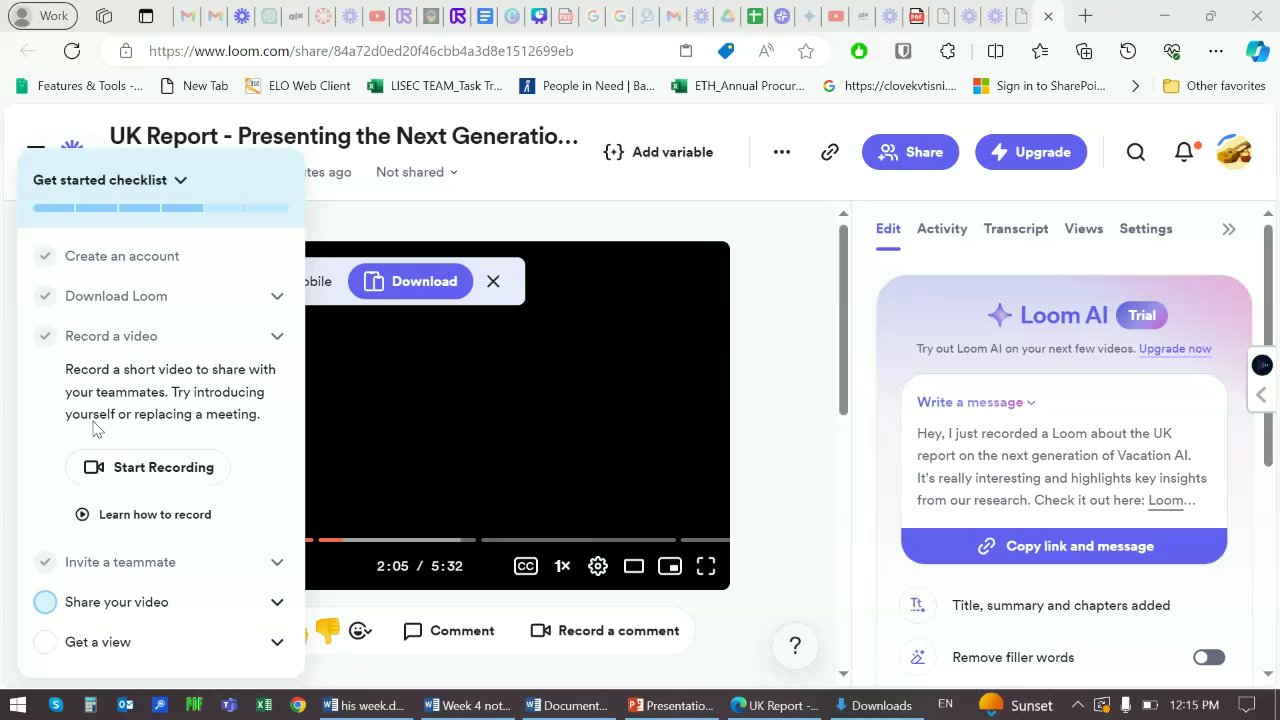This screenshot has width=1280, height=720.
Task: Copy the video link with the chain icon
Action: pos(829,152)
